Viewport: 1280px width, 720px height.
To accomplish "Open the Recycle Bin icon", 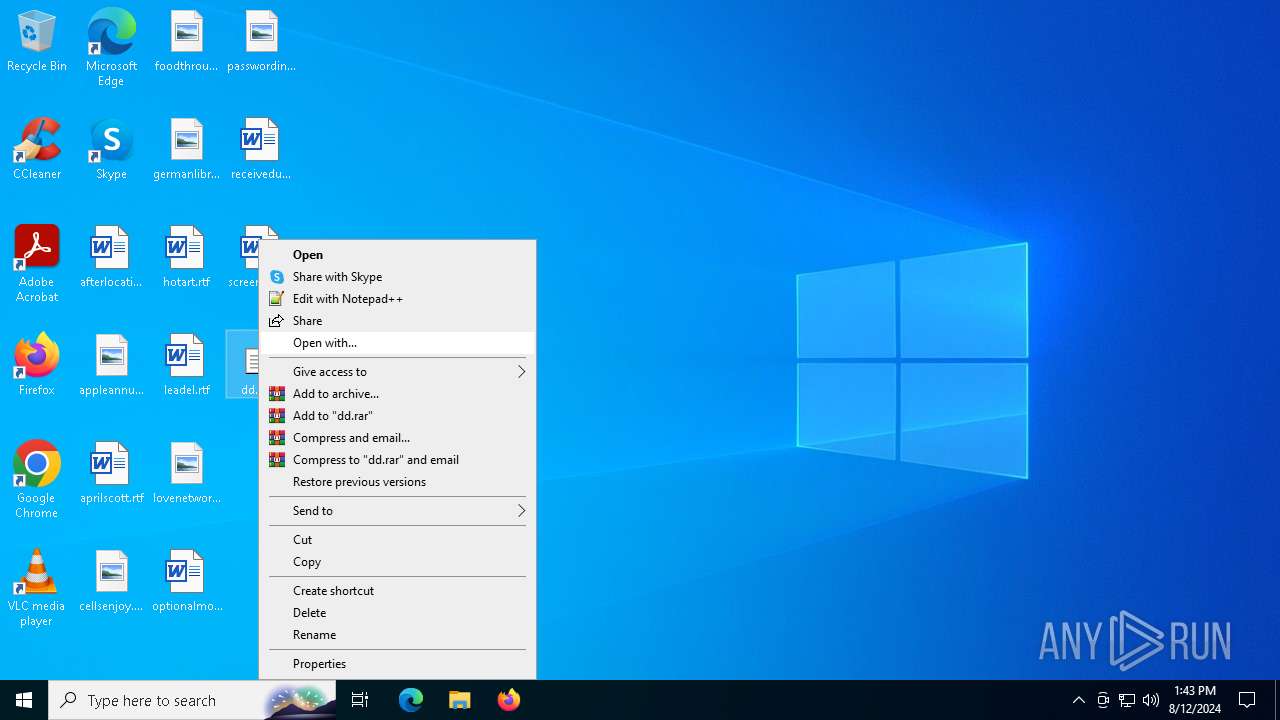I will coord(37,41).
